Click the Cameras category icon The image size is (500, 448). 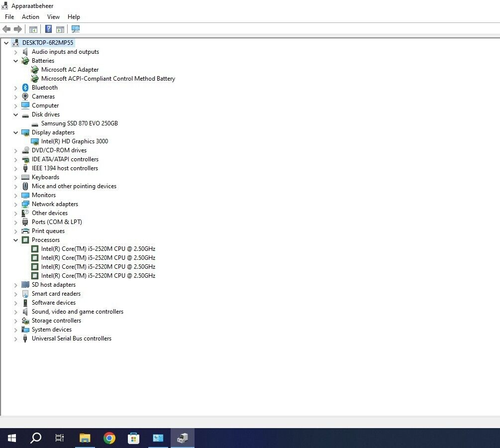(25, 96)
